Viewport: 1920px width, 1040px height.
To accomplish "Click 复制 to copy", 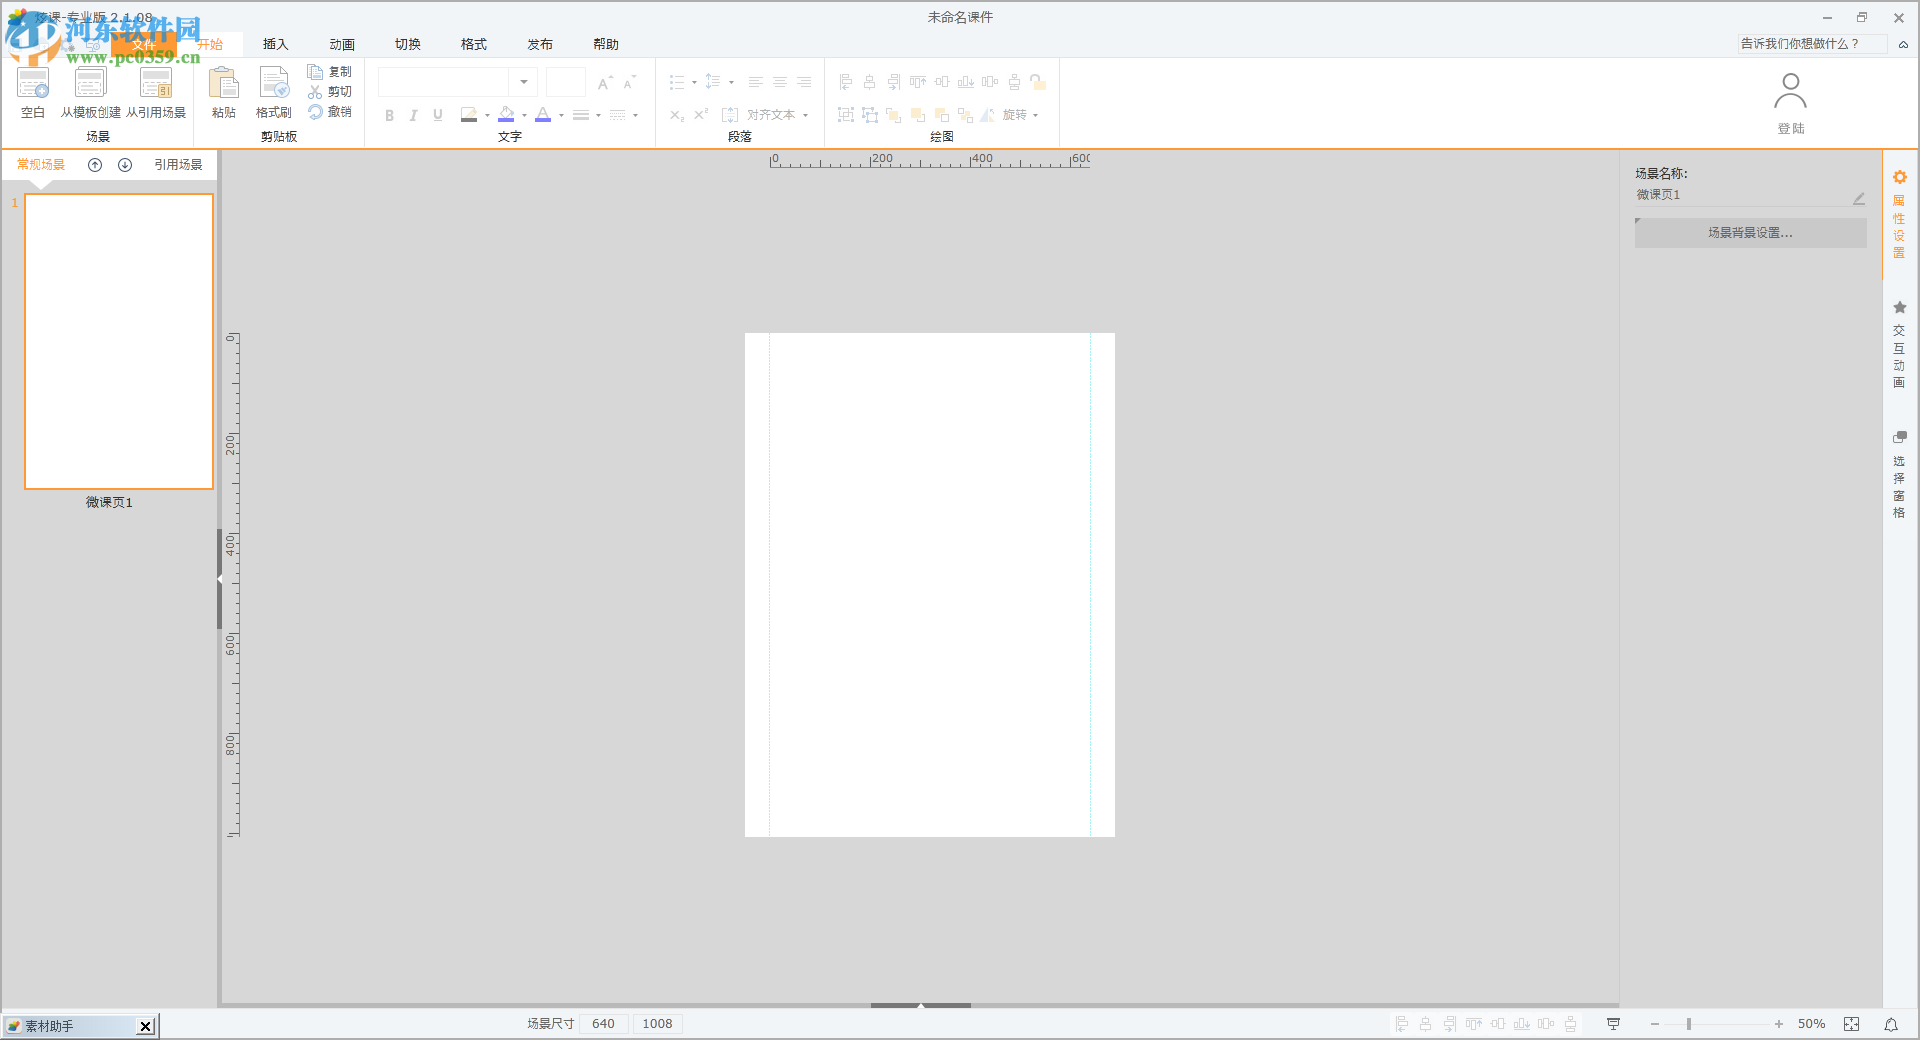I will pyautogui.click(x=330, y=72).
